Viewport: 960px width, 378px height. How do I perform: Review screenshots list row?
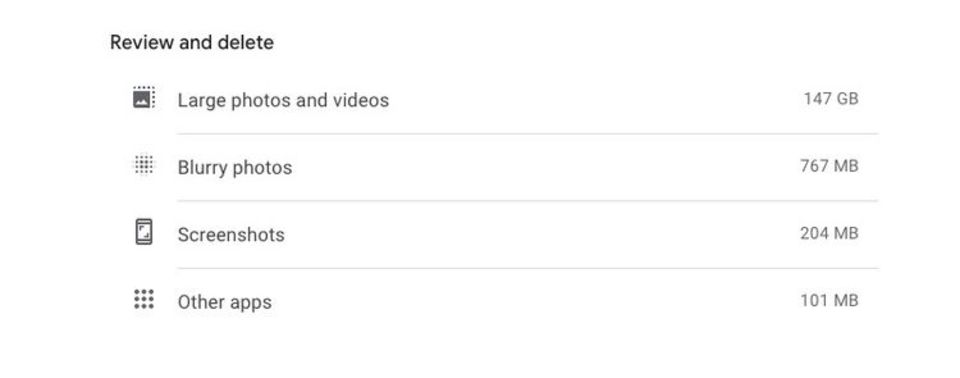click(496, 235)
